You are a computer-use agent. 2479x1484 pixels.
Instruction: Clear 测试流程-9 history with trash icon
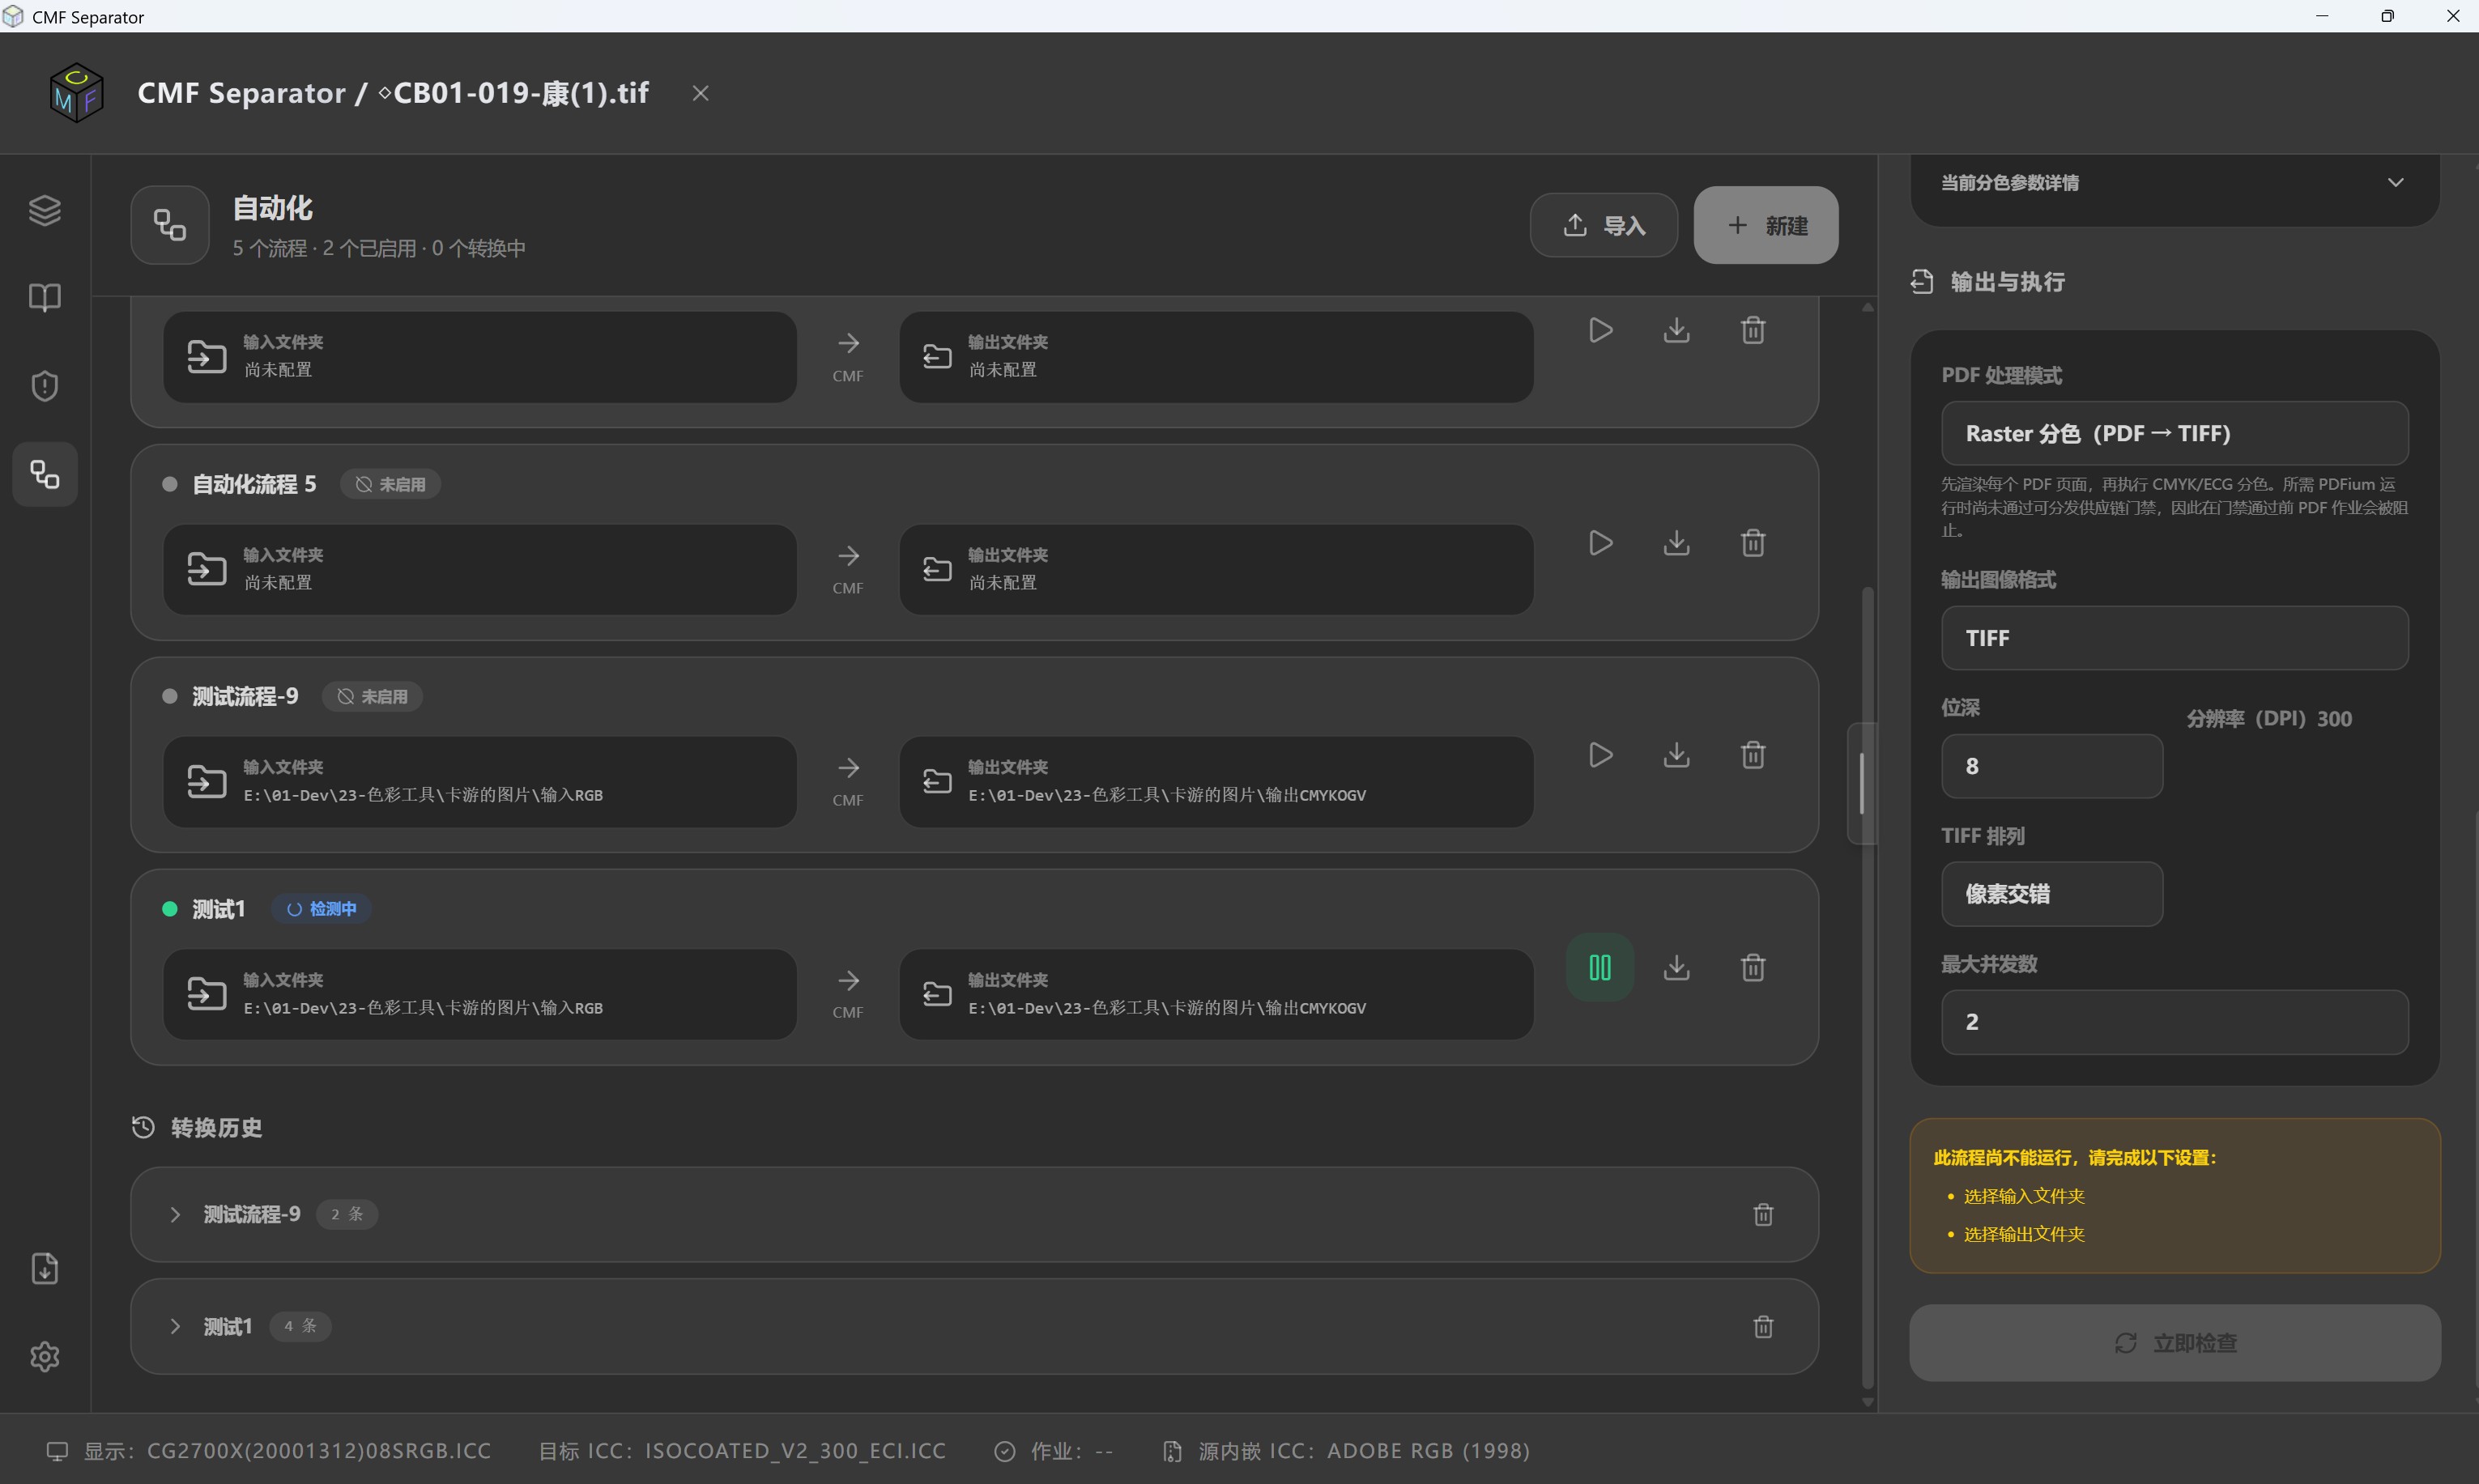1763,1214
